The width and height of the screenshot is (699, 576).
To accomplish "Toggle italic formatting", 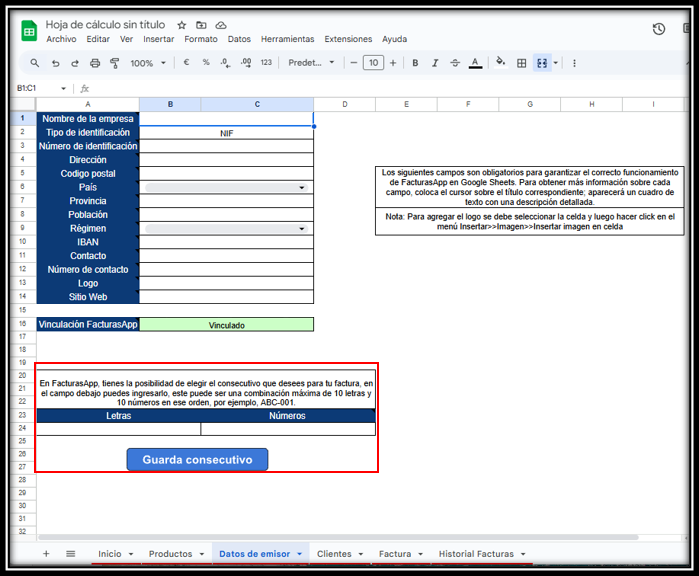I will click(x=434, y=63).
